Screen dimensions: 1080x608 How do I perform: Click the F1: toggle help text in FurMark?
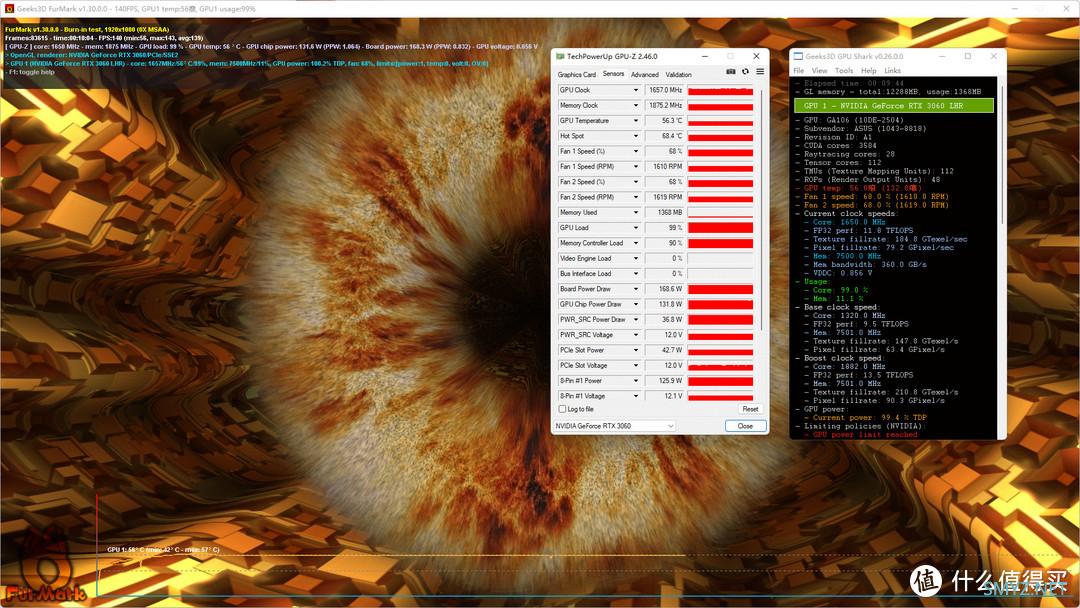[x=30, y=72]
